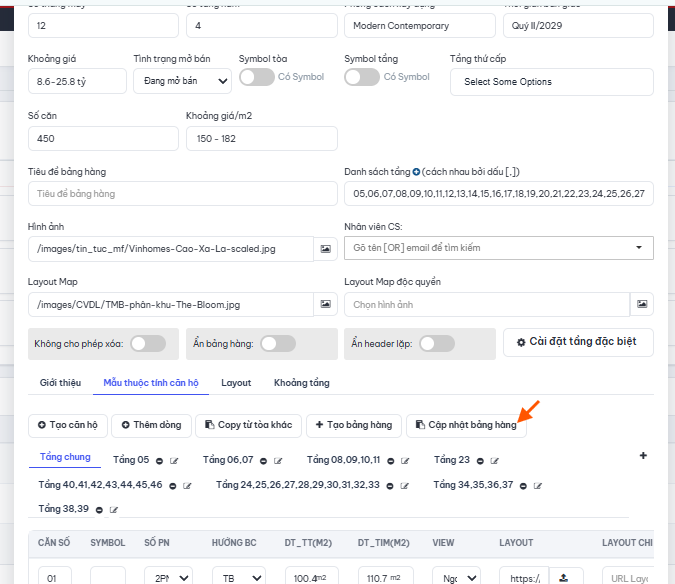Image resolution: width=675 pixels, height=584 pixels.
Task: Click Tạo căn hộ button
Action: pos(68,425)
